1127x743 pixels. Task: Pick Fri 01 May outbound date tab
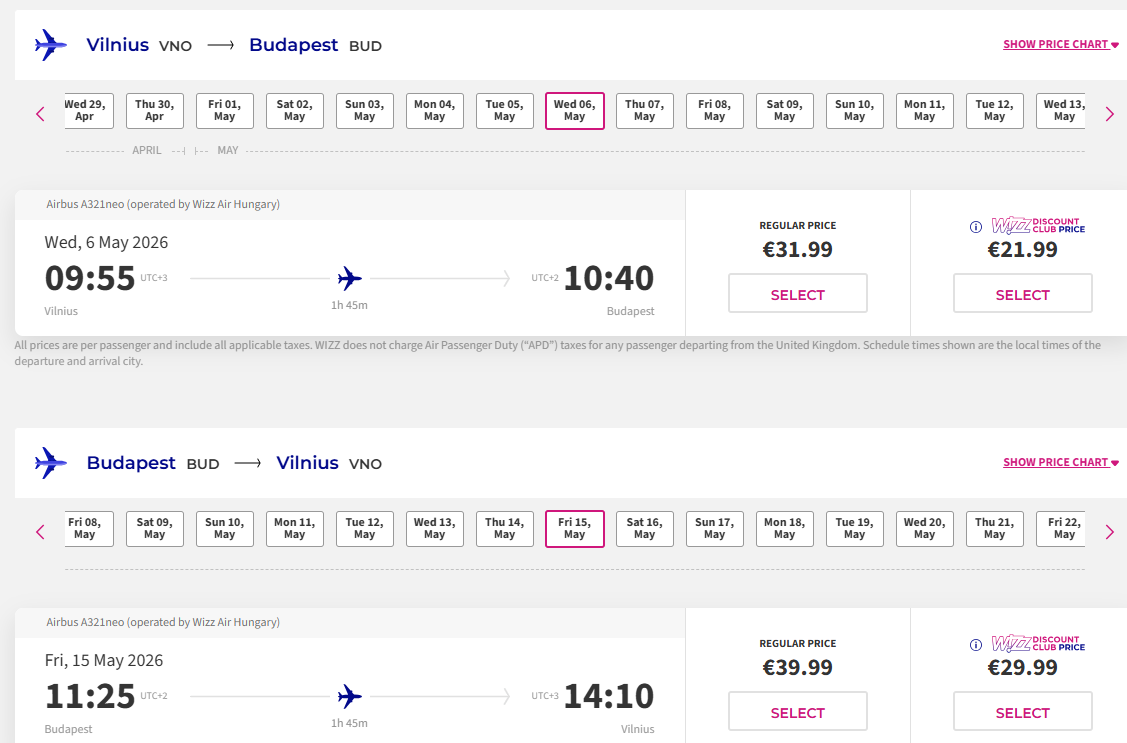[x=224, y=111]
